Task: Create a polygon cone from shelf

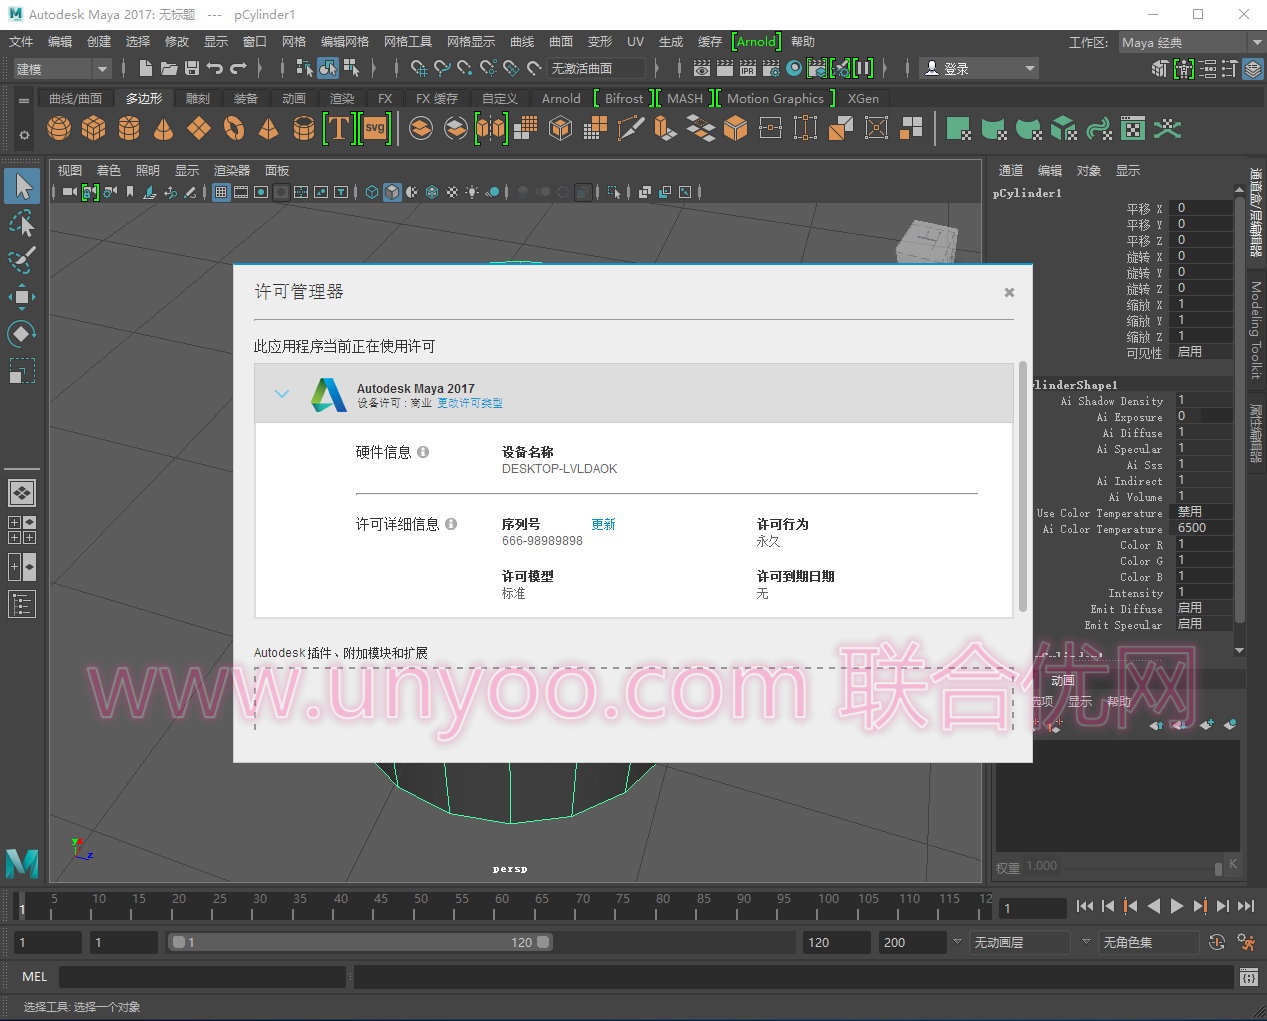Action: tap(164, 129)
